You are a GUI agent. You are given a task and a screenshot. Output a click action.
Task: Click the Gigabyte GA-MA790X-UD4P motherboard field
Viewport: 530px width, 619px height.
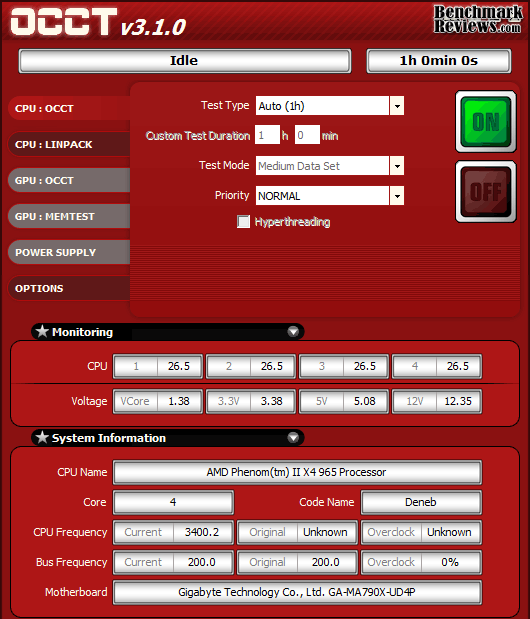tap(297, 592)
